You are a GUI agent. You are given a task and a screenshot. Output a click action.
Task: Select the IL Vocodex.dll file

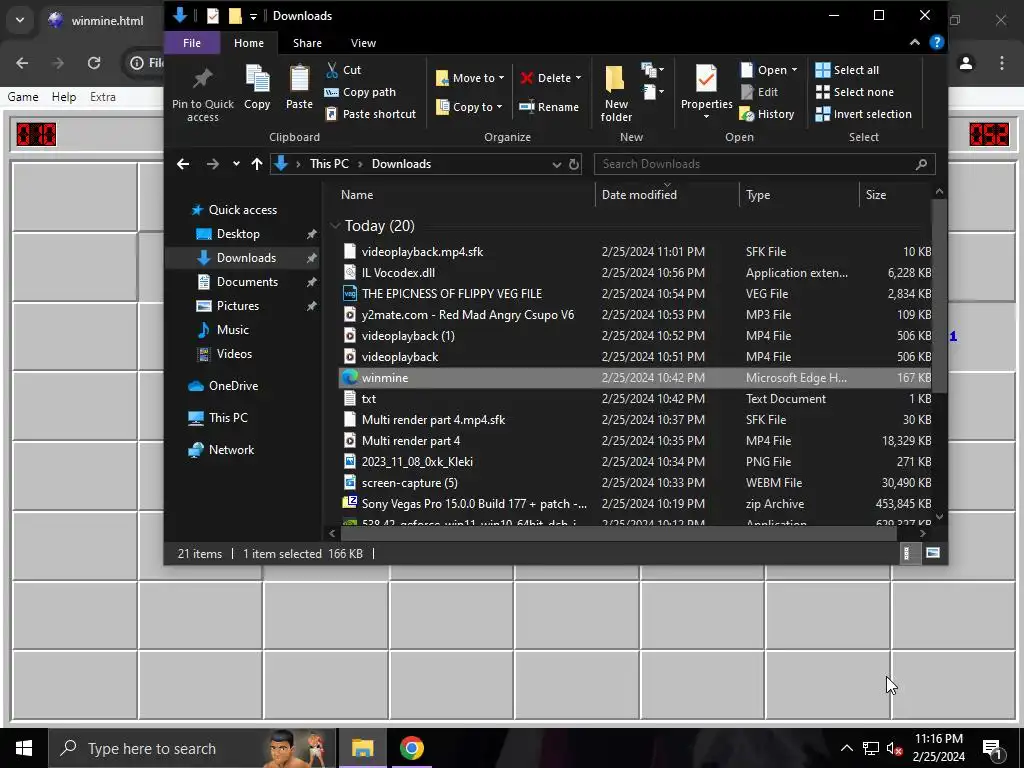tap(398, 273)
